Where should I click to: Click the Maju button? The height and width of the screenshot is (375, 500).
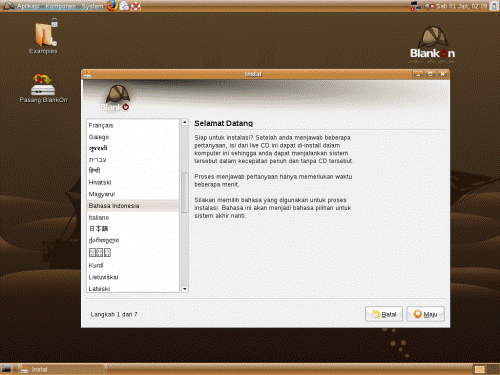click(x=425, y=314)
